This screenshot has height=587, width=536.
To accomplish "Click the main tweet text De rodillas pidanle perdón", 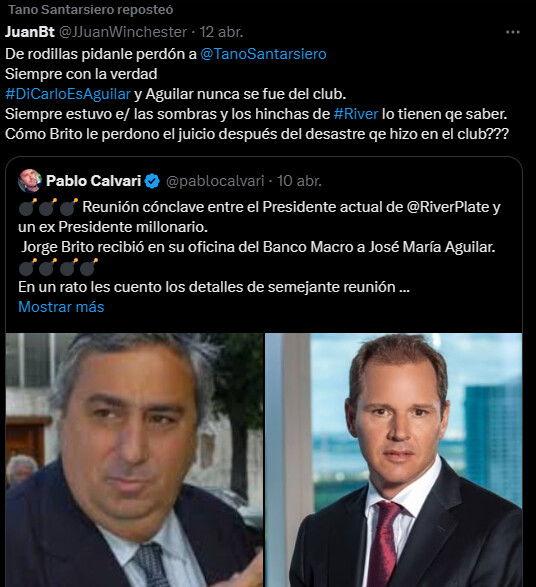I will pos(257,94).
